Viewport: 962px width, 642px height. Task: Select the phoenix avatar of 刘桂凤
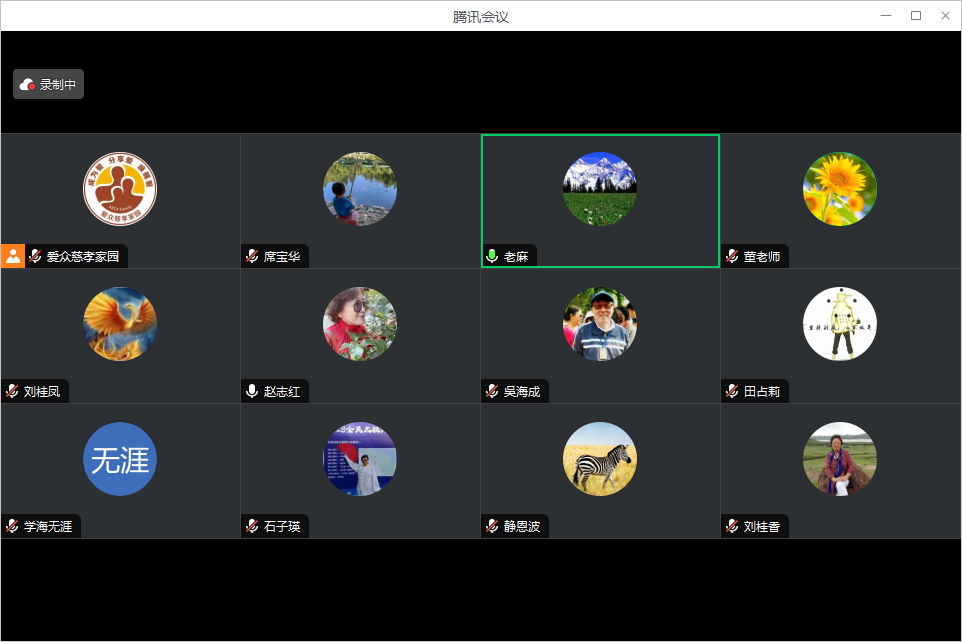(x=120, y=324)
